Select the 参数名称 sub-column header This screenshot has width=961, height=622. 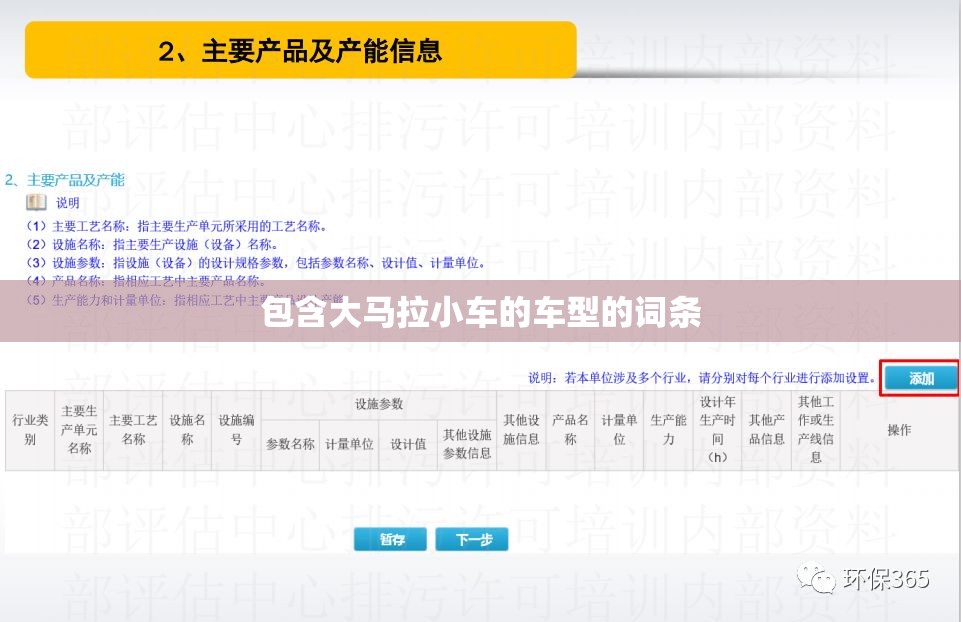coord(290,444)
